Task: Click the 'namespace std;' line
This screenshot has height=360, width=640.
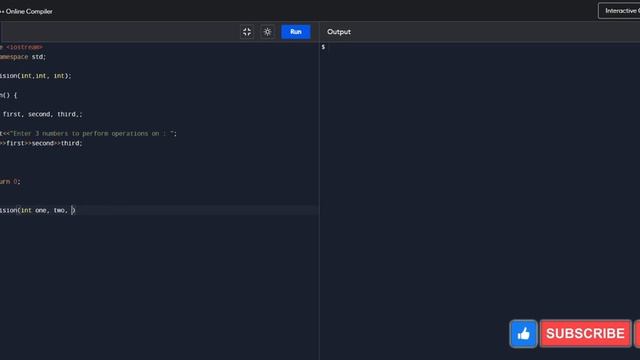Action: click(x=23, y=57)
